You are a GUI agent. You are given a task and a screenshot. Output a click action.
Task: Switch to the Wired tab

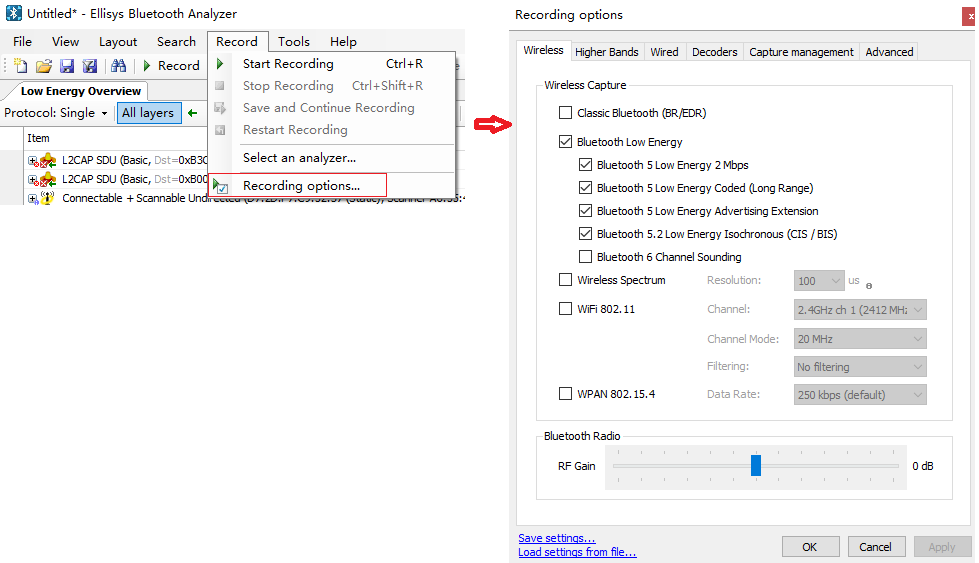(664, 52)
